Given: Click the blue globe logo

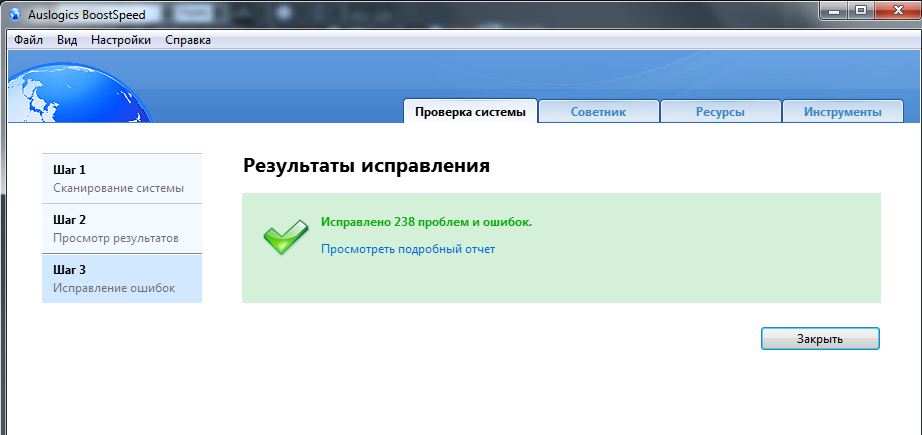Looking at the screenshot, I should [x=79, y=93].
